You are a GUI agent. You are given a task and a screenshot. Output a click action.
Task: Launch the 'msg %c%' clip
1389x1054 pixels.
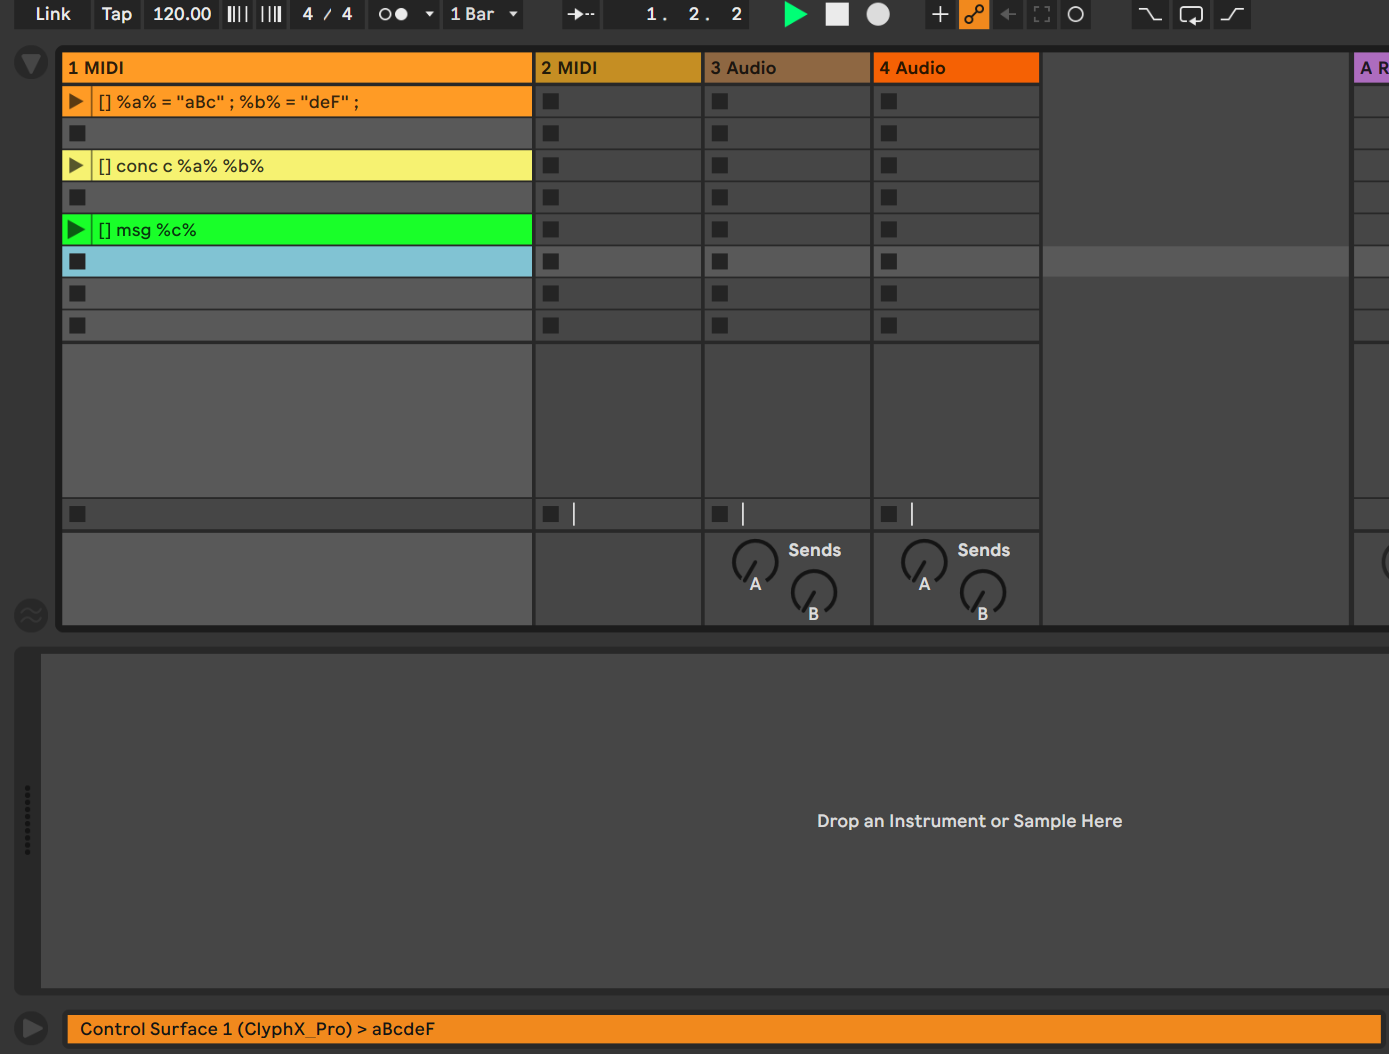pyautogui.click(x=76, y=230)
